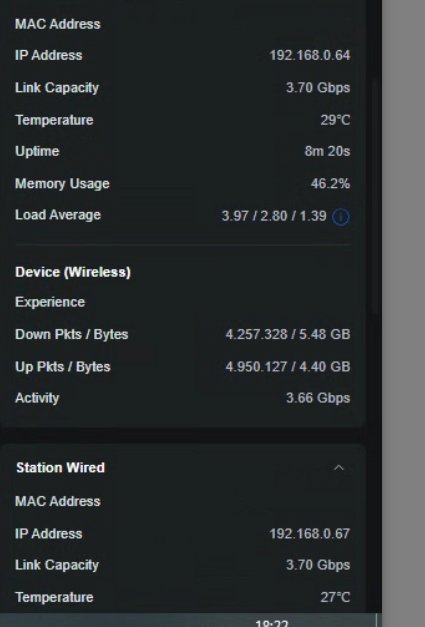Click the 4.257.328 / 5.48 GB down value
The image size is (425, 627).
click(x=288, y=334)
